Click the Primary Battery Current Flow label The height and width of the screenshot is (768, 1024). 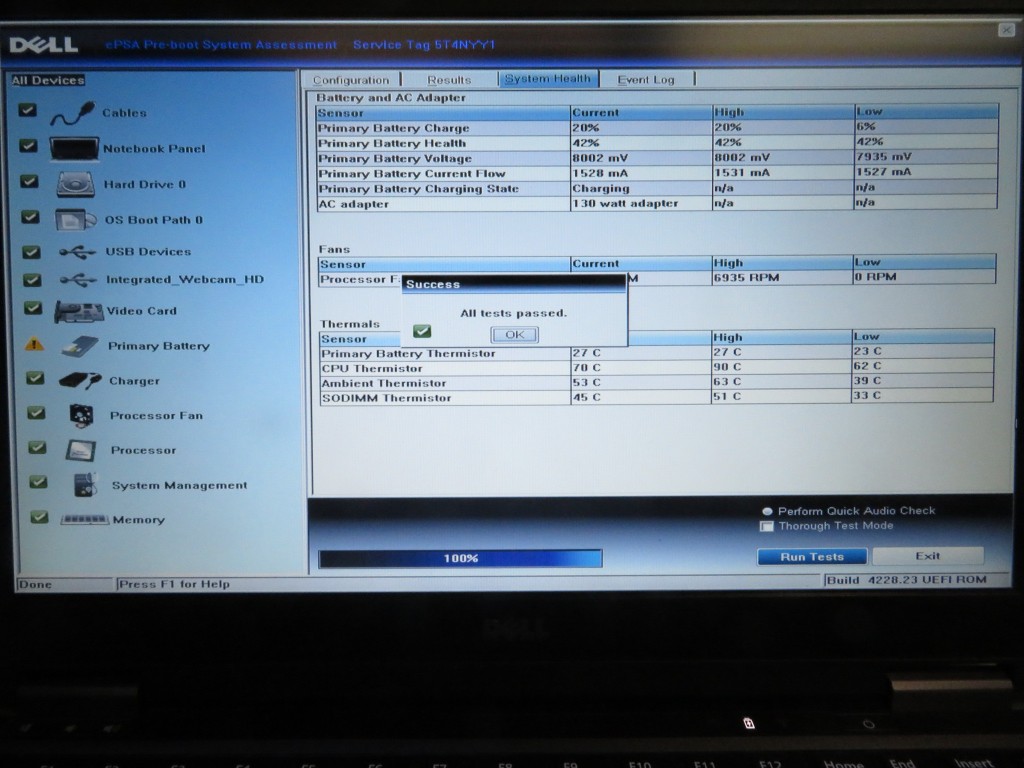411,174
